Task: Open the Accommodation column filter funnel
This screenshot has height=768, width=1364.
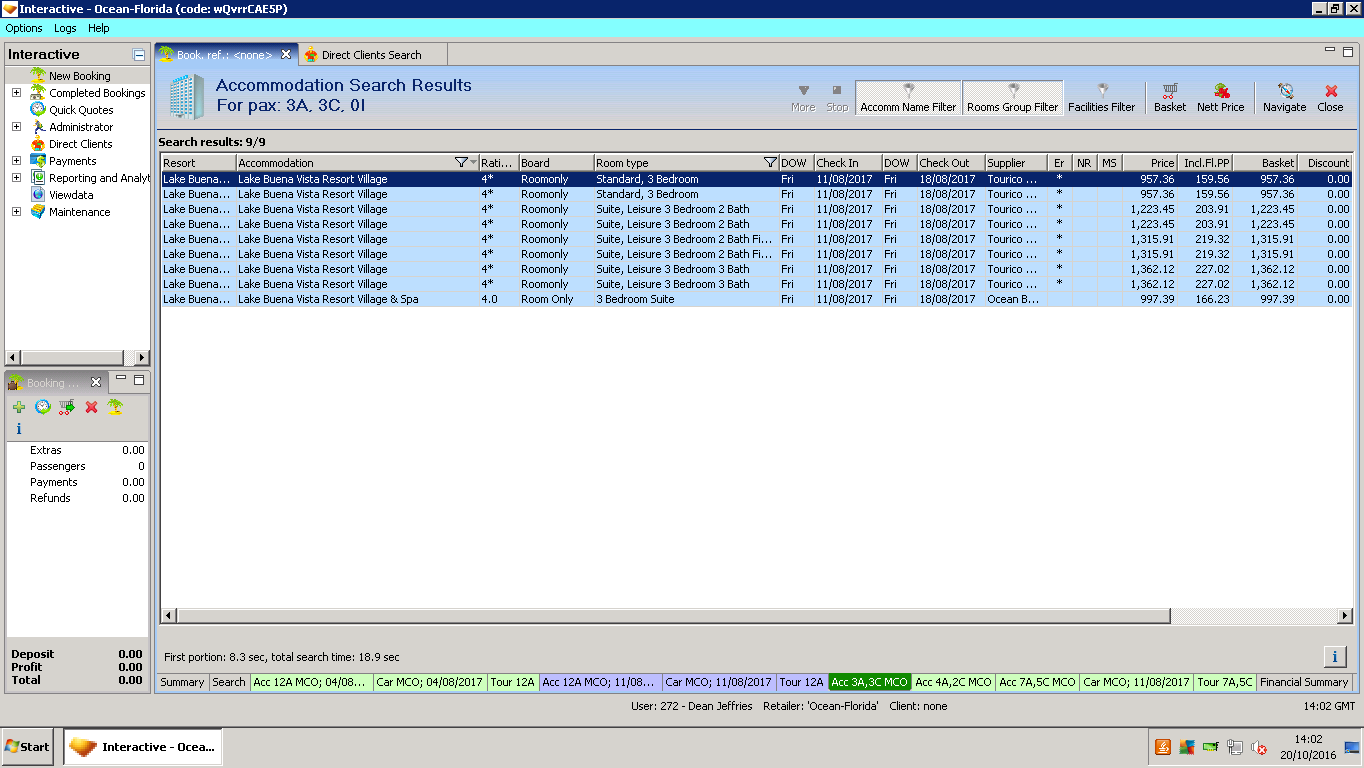Action: [461, 163]
